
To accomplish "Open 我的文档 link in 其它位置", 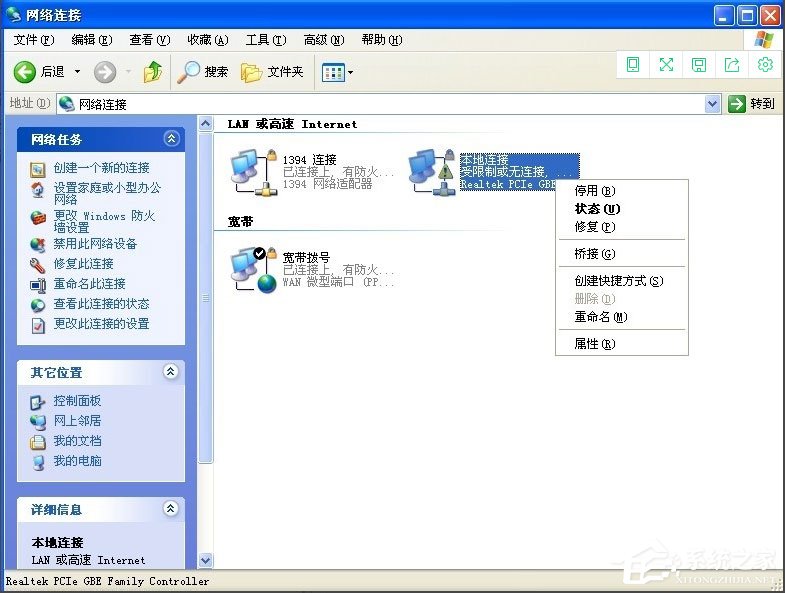I will pyautogui.click(x=78, y=441).
